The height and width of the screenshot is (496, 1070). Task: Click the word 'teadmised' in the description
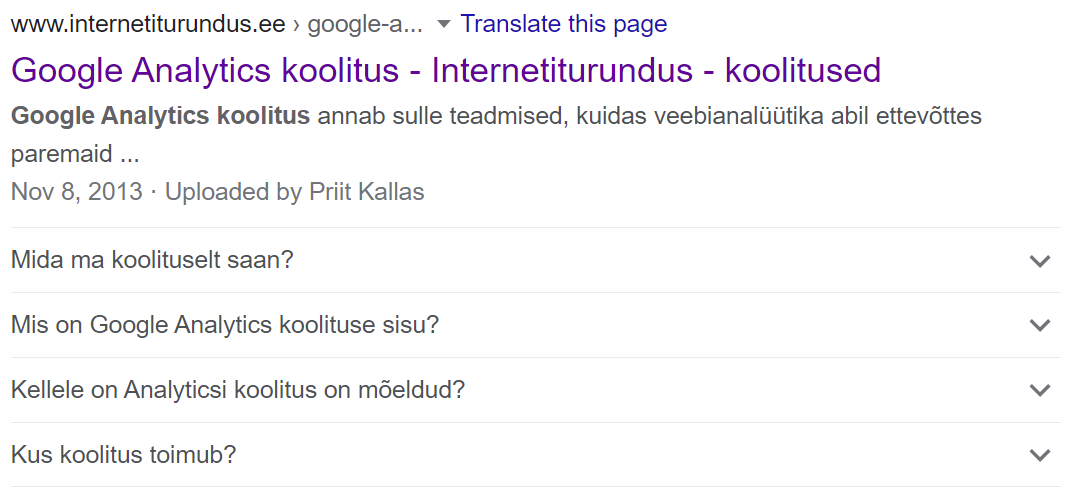pyautogui.click(x=494, y=116)
